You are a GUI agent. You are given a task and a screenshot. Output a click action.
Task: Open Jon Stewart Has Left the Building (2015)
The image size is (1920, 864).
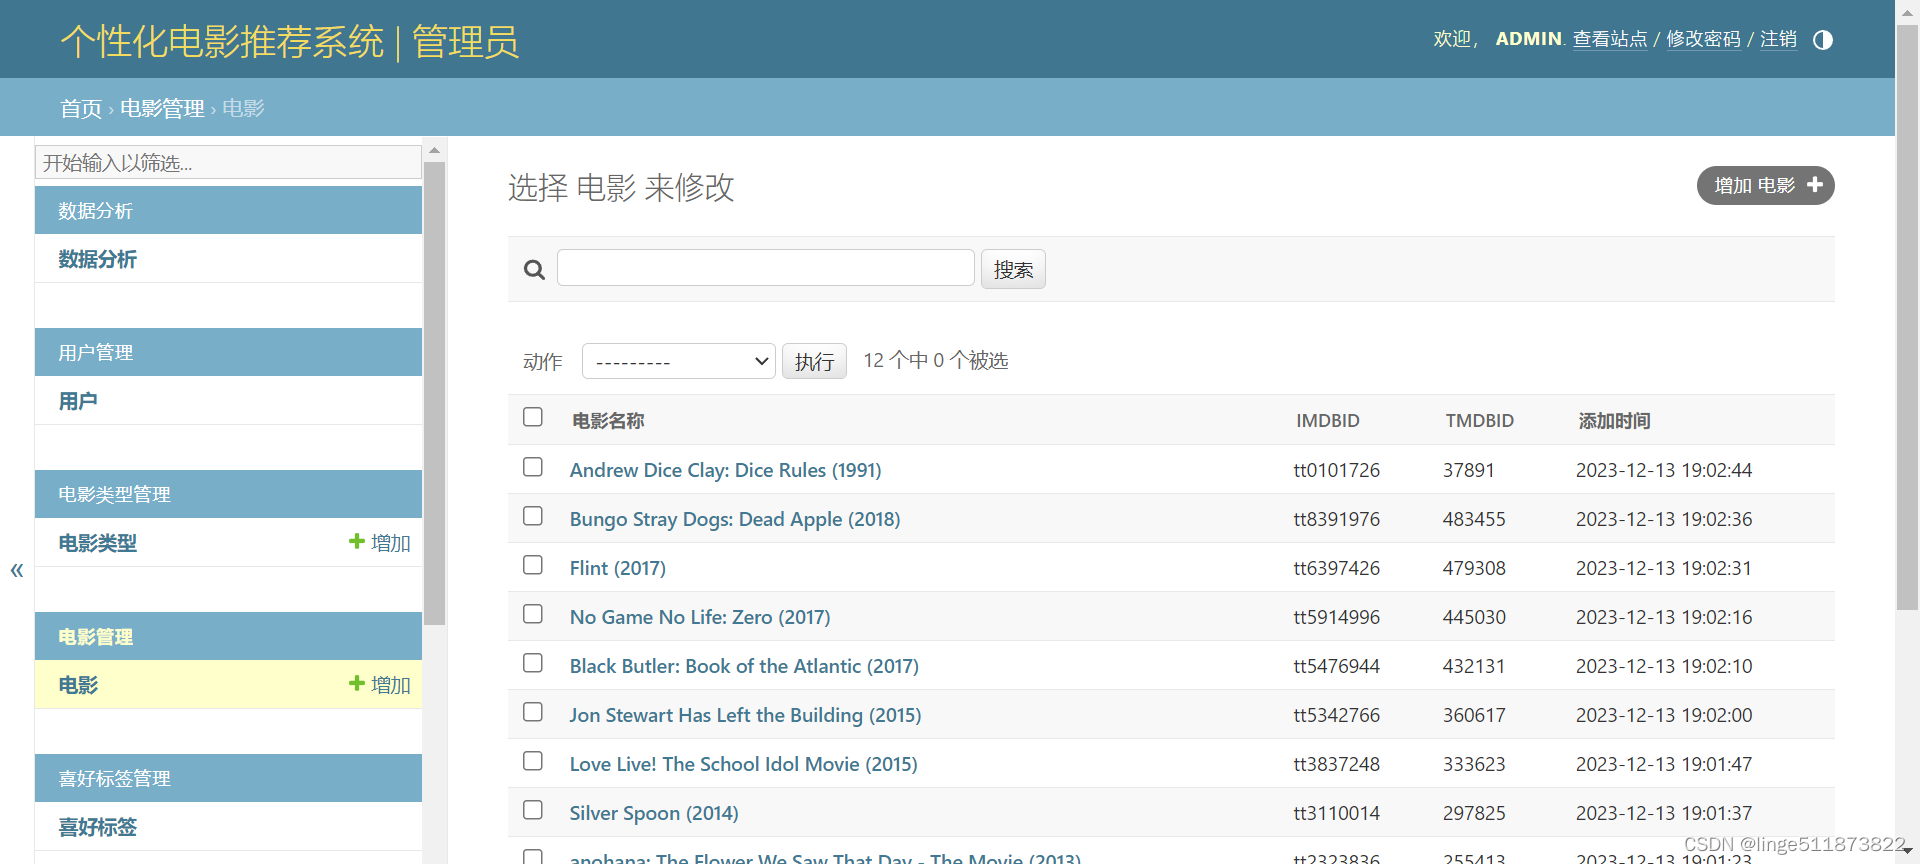(x=746, y=715)
